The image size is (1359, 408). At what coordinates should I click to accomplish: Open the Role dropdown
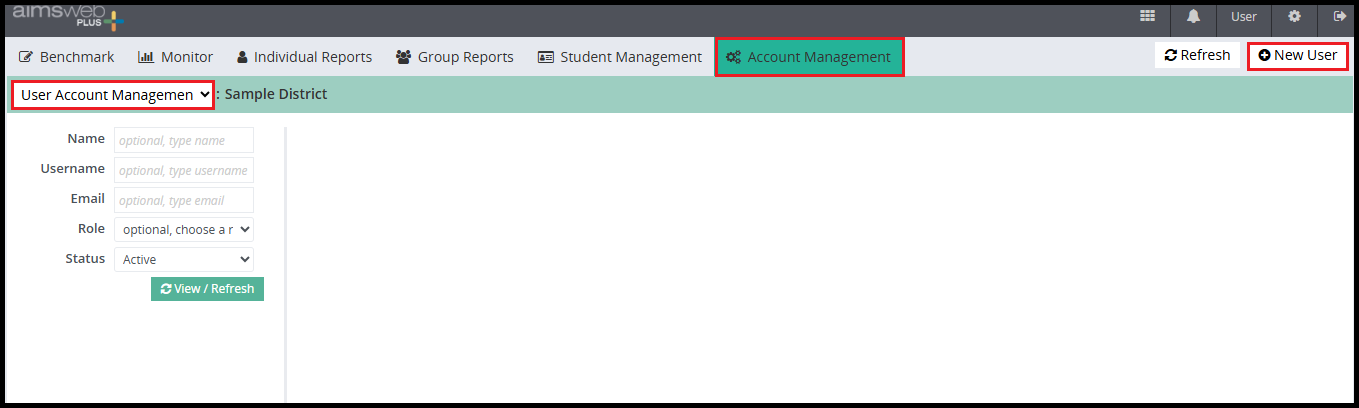[184, 230]
